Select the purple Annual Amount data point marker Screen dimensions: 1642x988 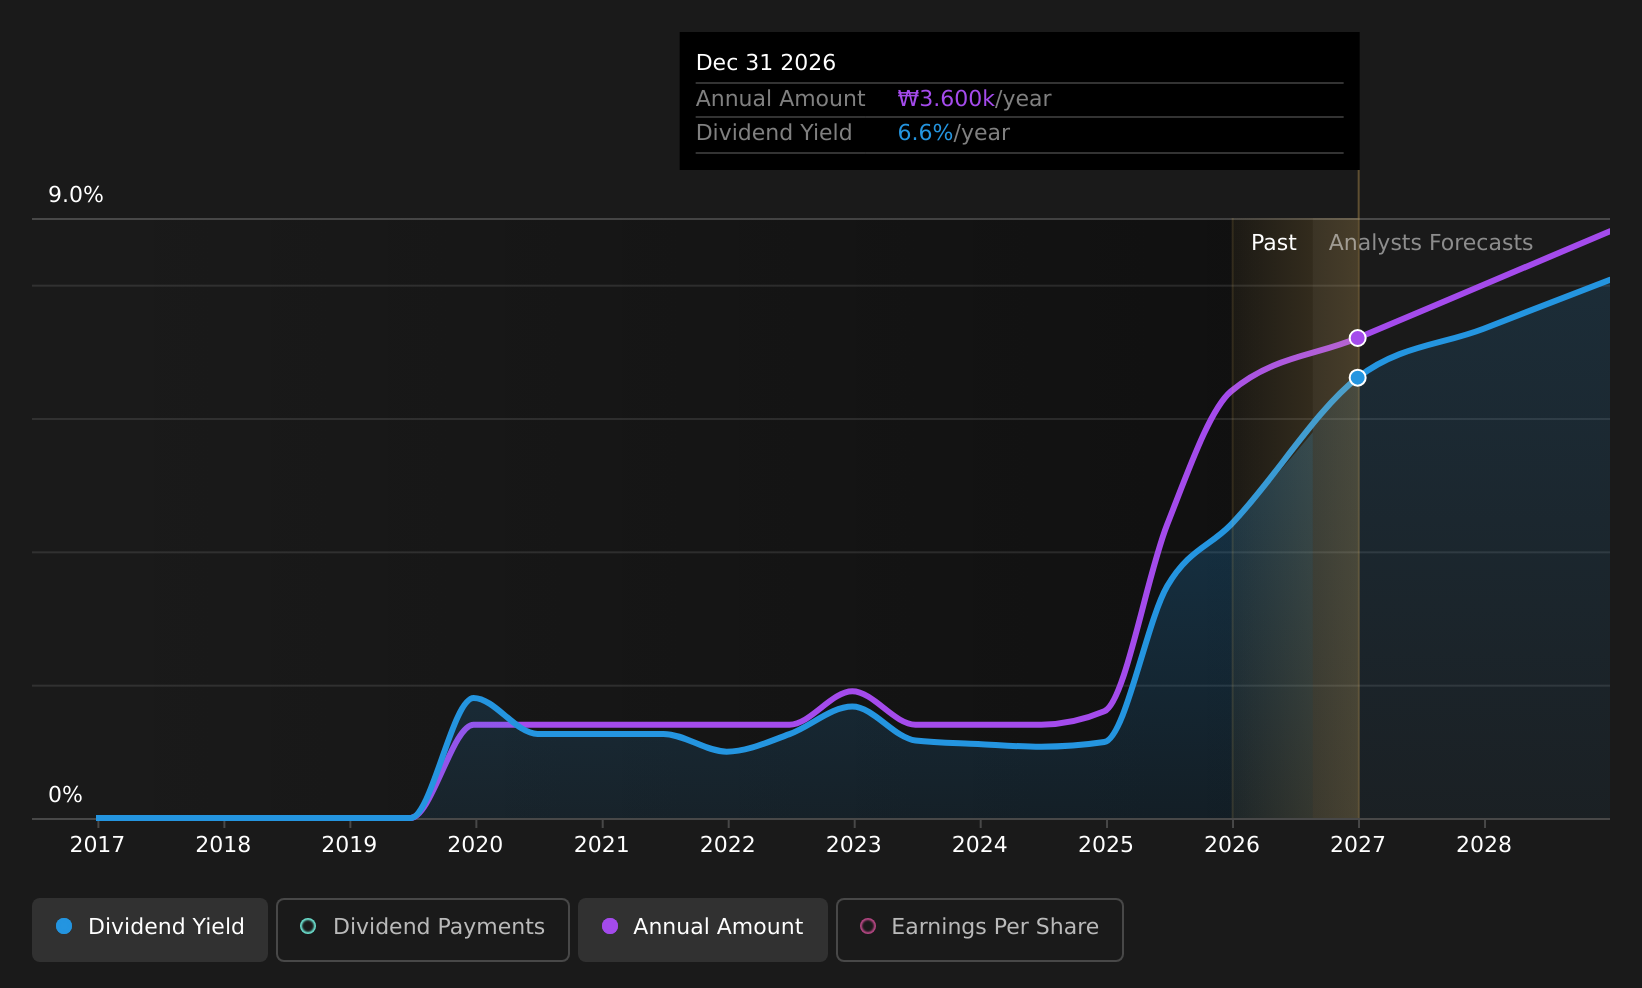click(1357, 338)
